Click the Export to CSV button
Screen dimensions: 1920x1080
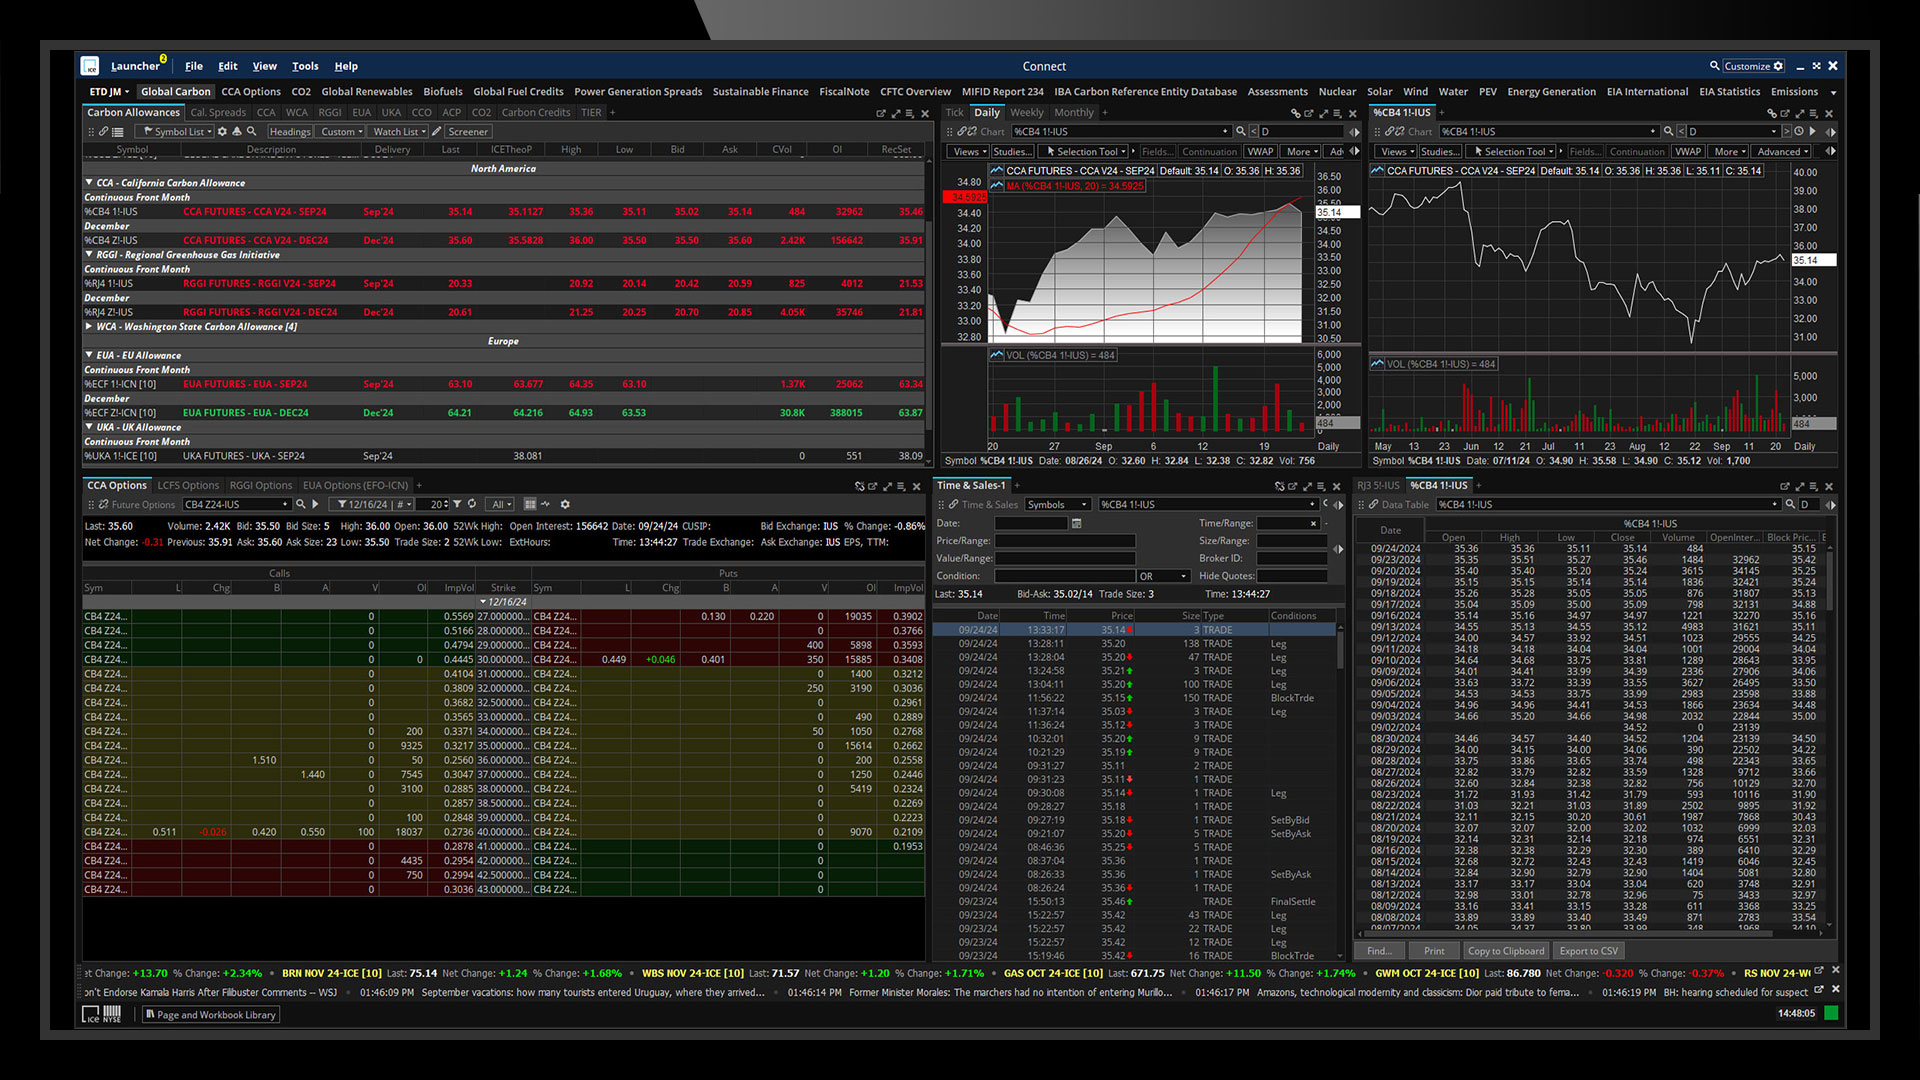click(x=1588, y=951)
